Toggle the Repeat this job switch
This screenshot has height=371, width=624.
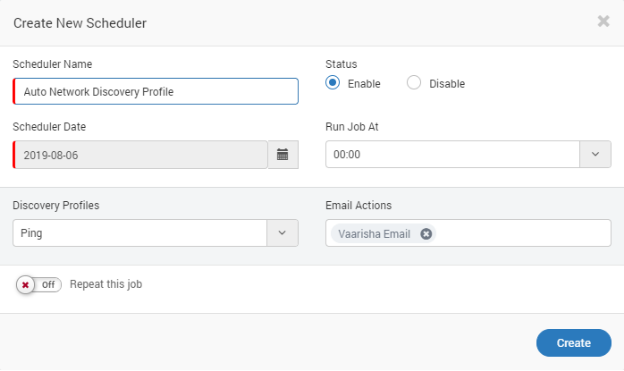[39, 285]
